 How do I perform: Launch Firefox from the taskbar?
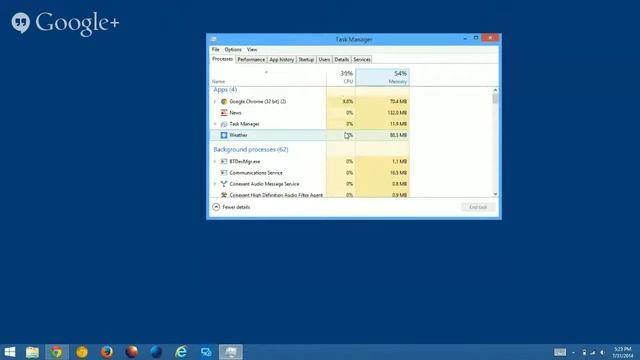tap(107, 352)
